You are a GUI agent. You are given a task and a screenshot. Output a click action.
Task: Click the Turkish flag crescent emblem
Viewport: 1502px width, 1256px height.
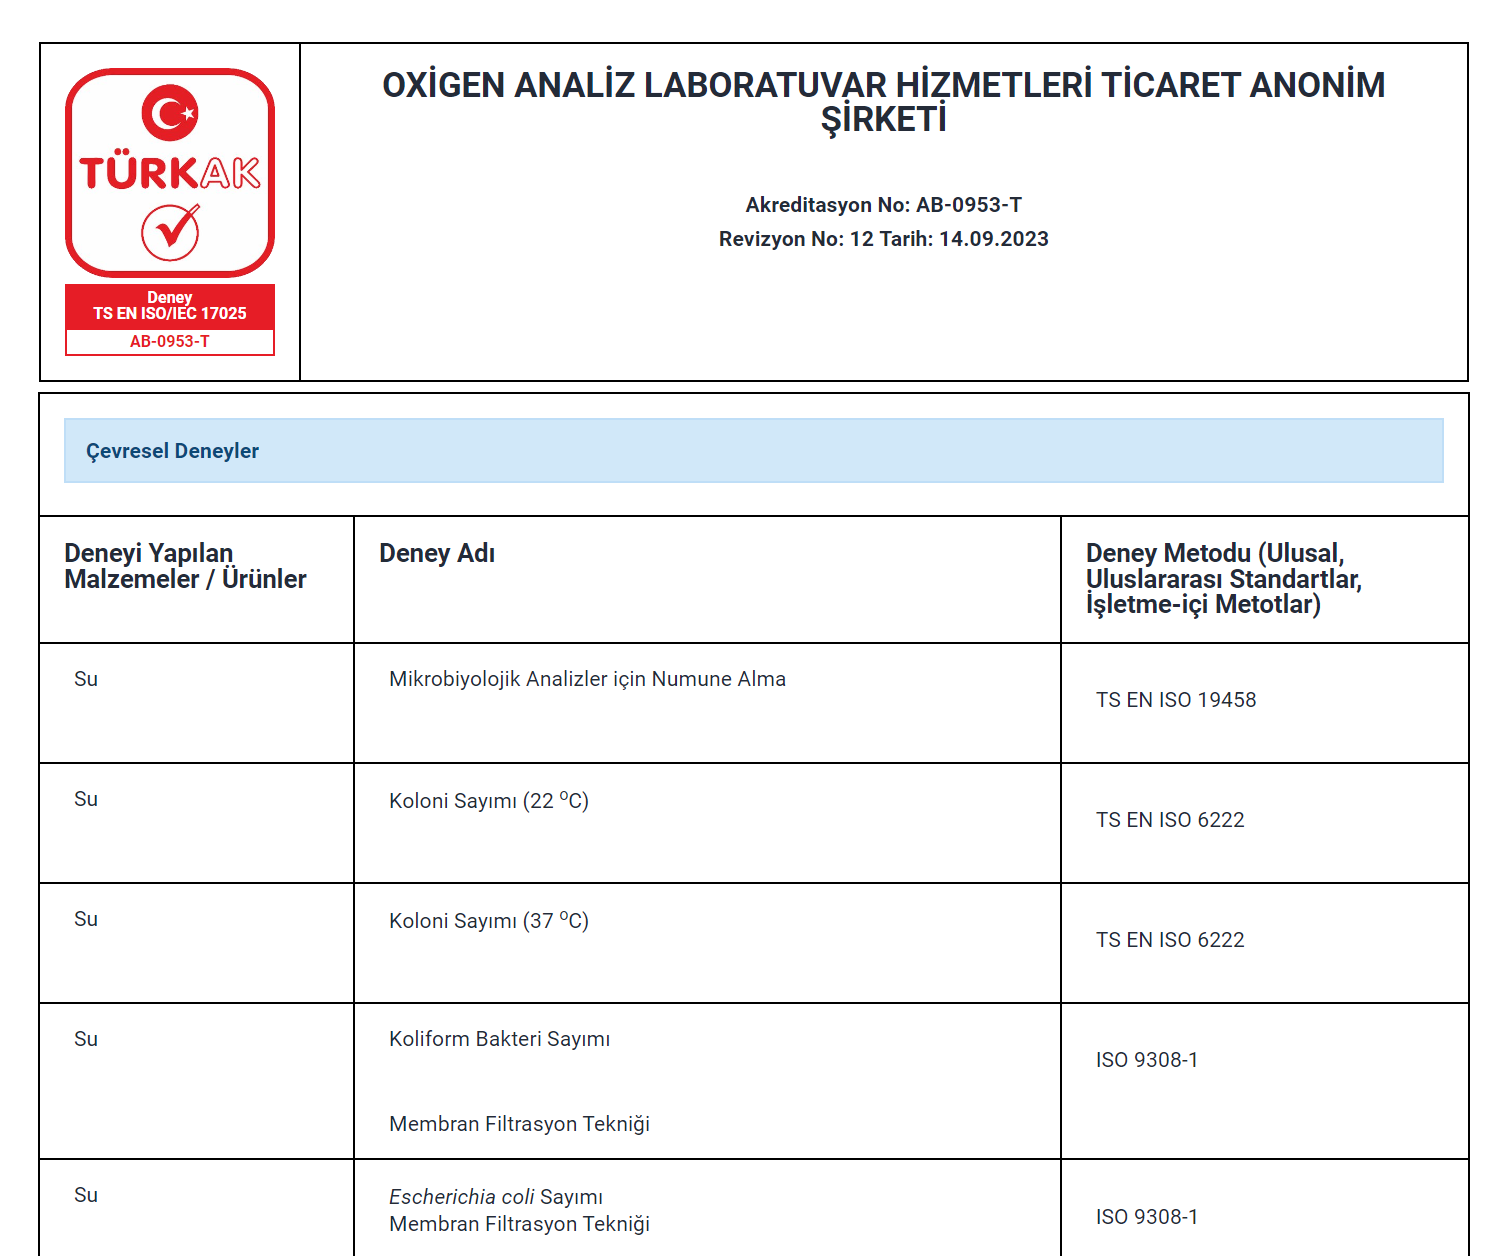pos(170,113)
